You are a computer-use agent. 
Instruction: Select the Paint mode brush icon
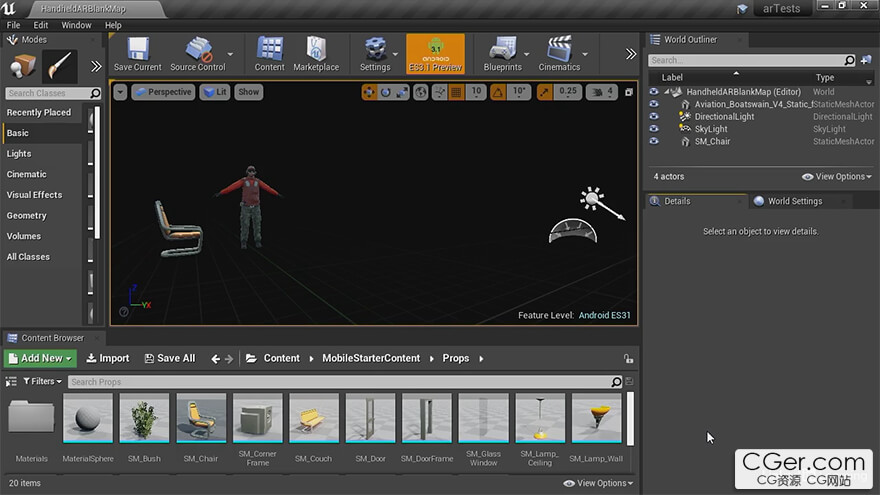[x=60, y=66]
